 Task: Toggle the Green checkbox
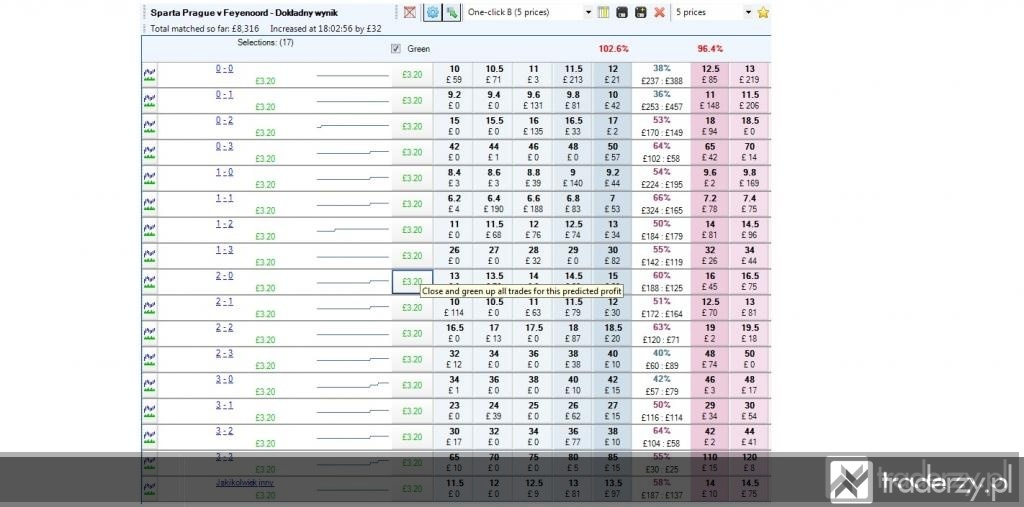point(395,48)
